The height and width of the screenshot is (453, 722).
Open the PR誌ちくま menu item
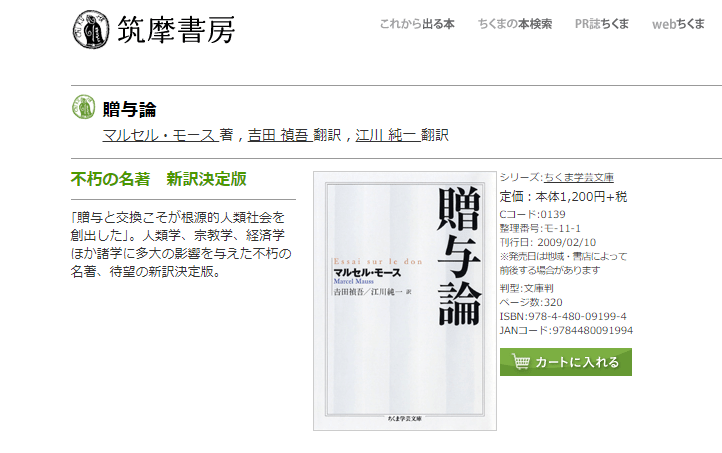(x=602, y=24)
